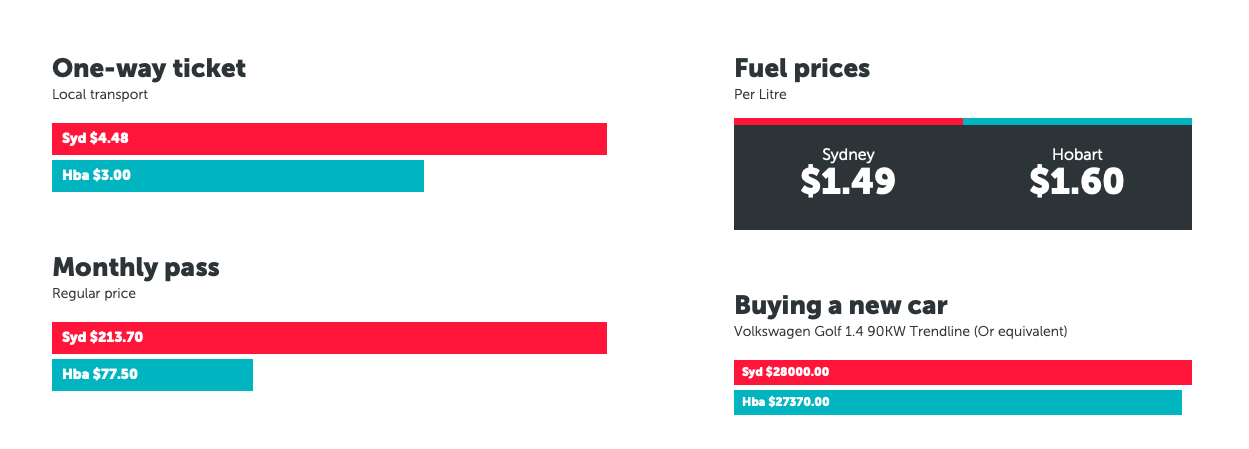Screen dimensions: 1249x449
Task: Click the red Syd $213.70 bar
Action: coord(329,338)
